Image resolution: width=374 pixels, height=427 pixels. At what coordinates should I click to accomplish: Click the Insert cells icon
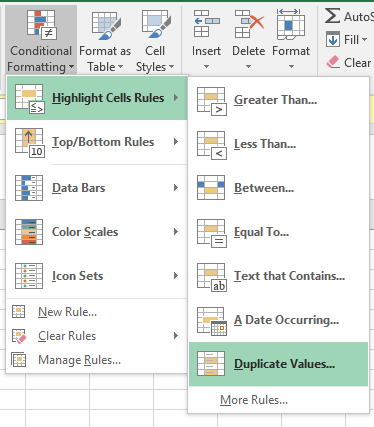coord(206,23)
